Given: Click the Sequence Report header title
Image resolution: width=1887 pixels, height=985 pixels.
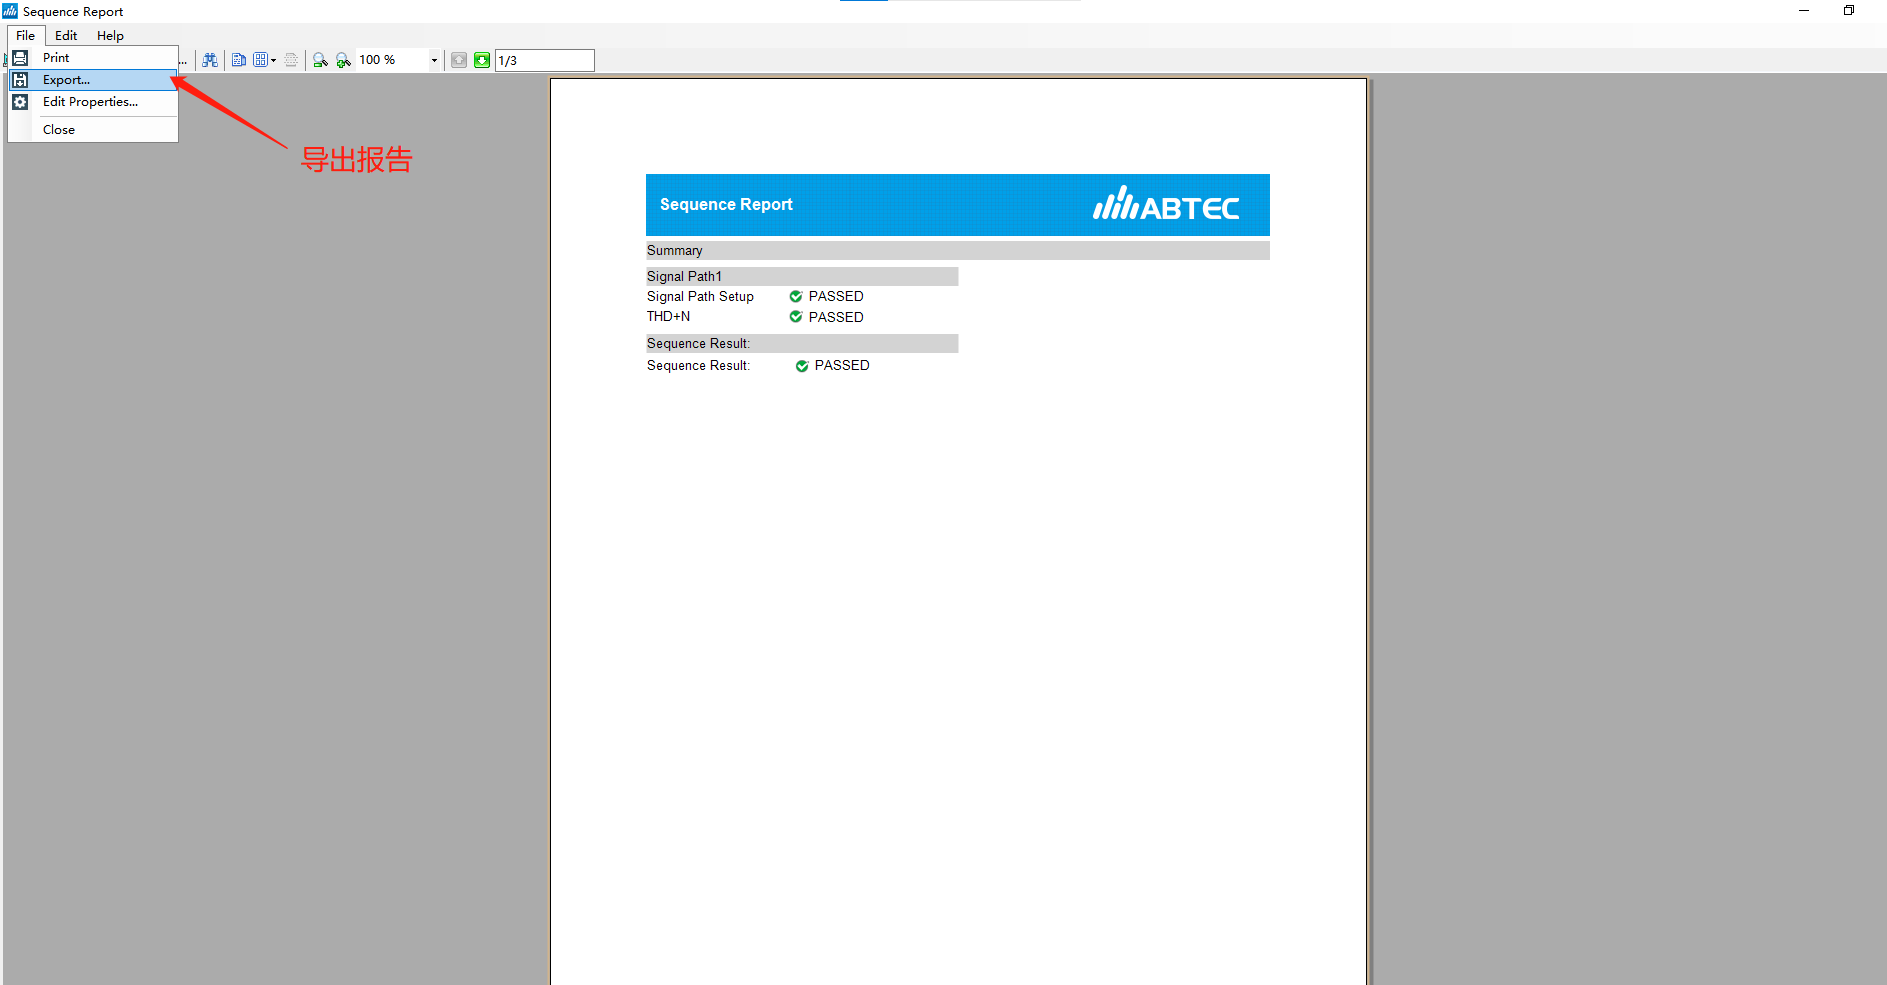Looking at the screenshot, I should [726, 204].
